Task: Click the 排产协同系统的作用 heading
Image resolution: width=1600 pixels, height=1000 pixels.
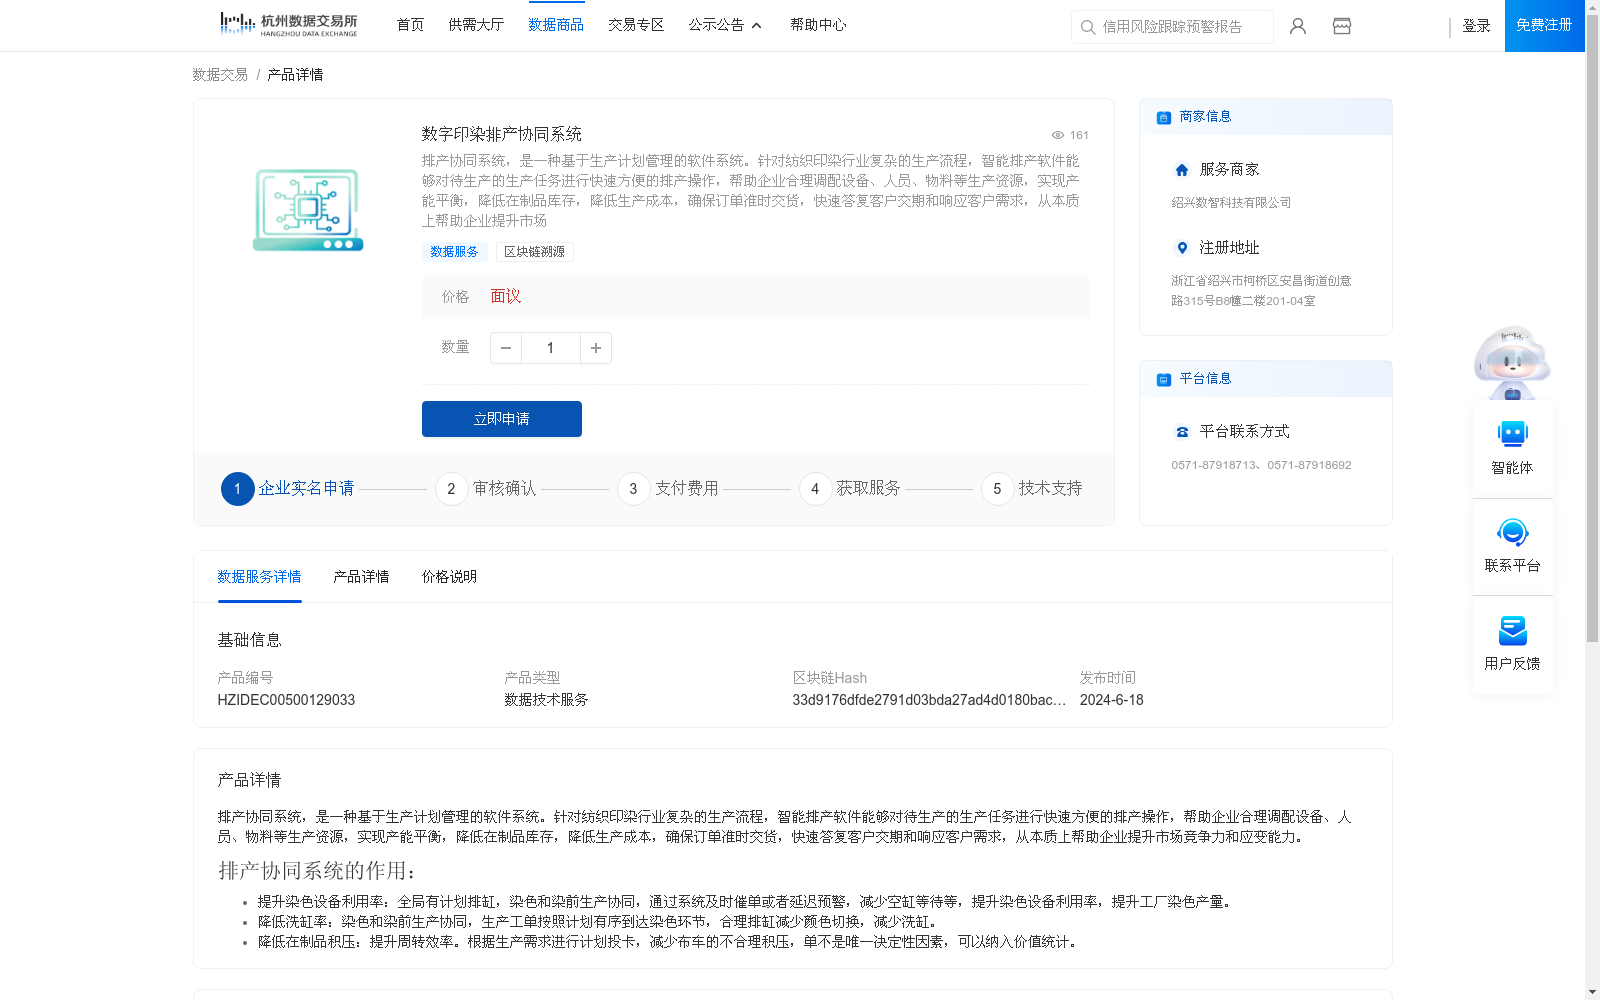Action: [317, 871]
